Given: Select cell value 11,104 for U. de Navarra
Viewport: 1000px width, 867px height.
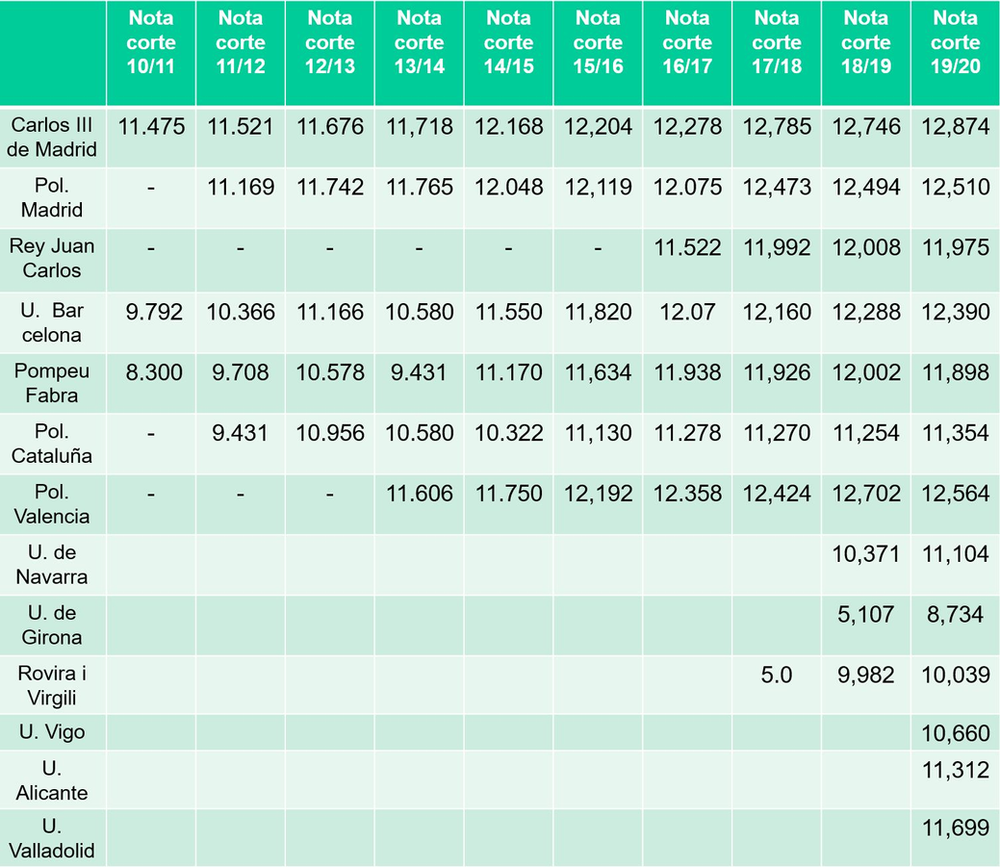Looking at the screenshot, I should pos(955,554).
